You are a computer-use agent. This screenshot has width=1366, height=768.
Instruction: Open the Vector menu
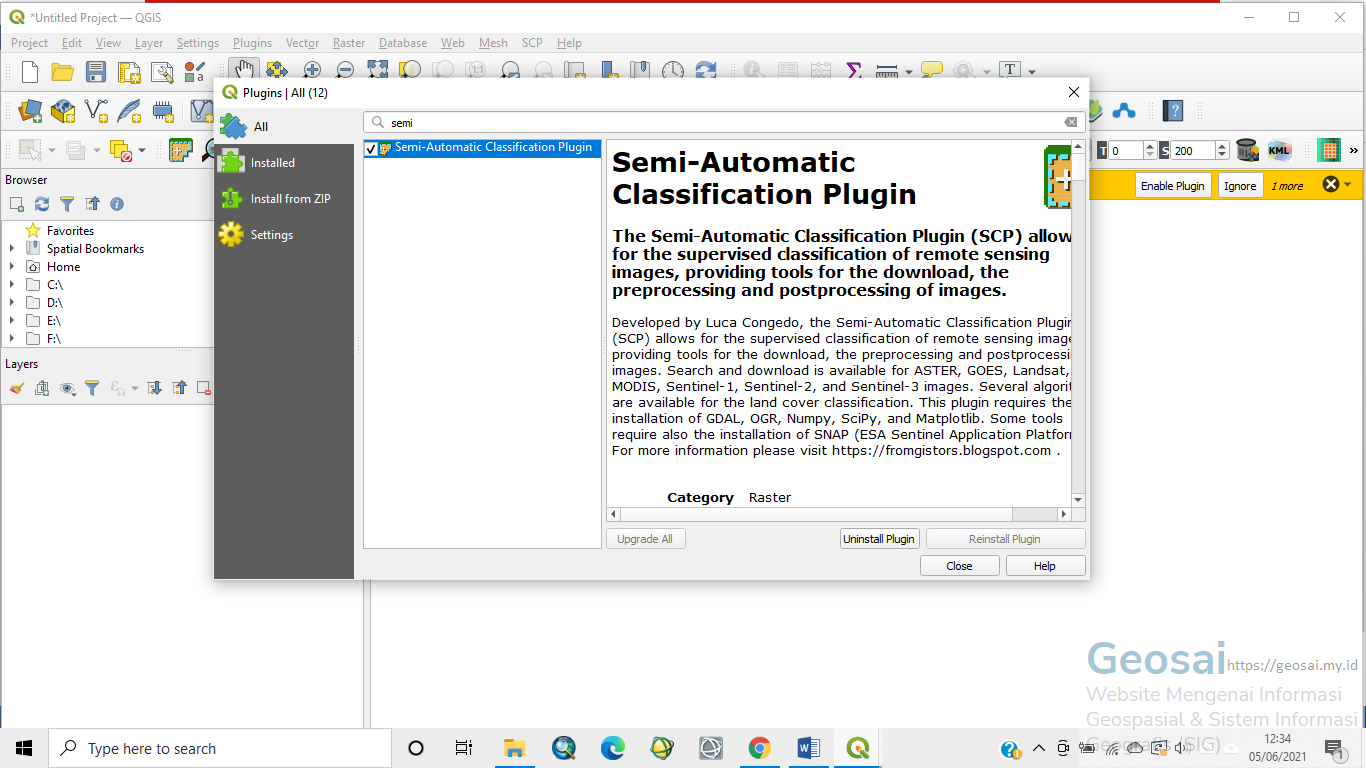pos(302,43)
